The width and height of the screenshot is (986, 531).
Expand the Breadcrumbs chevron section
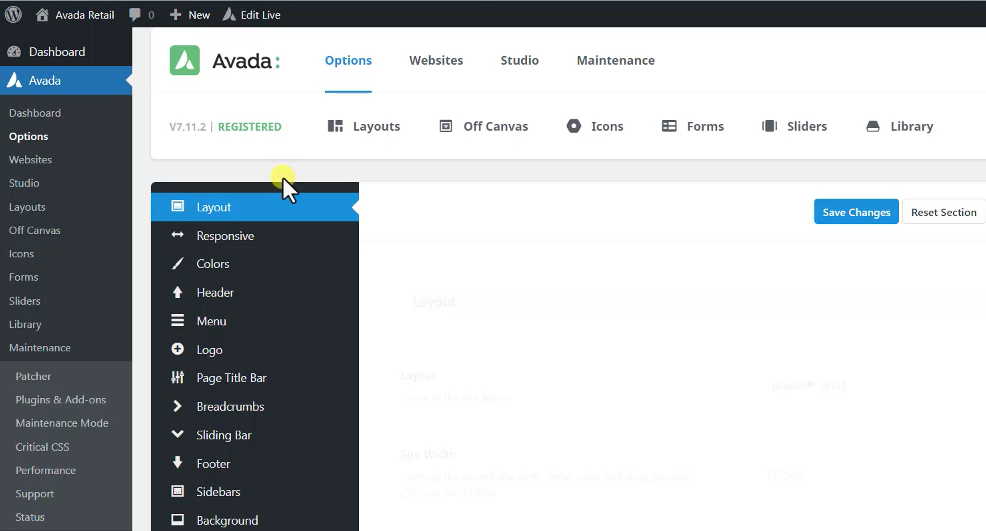[x=230, y=407]
